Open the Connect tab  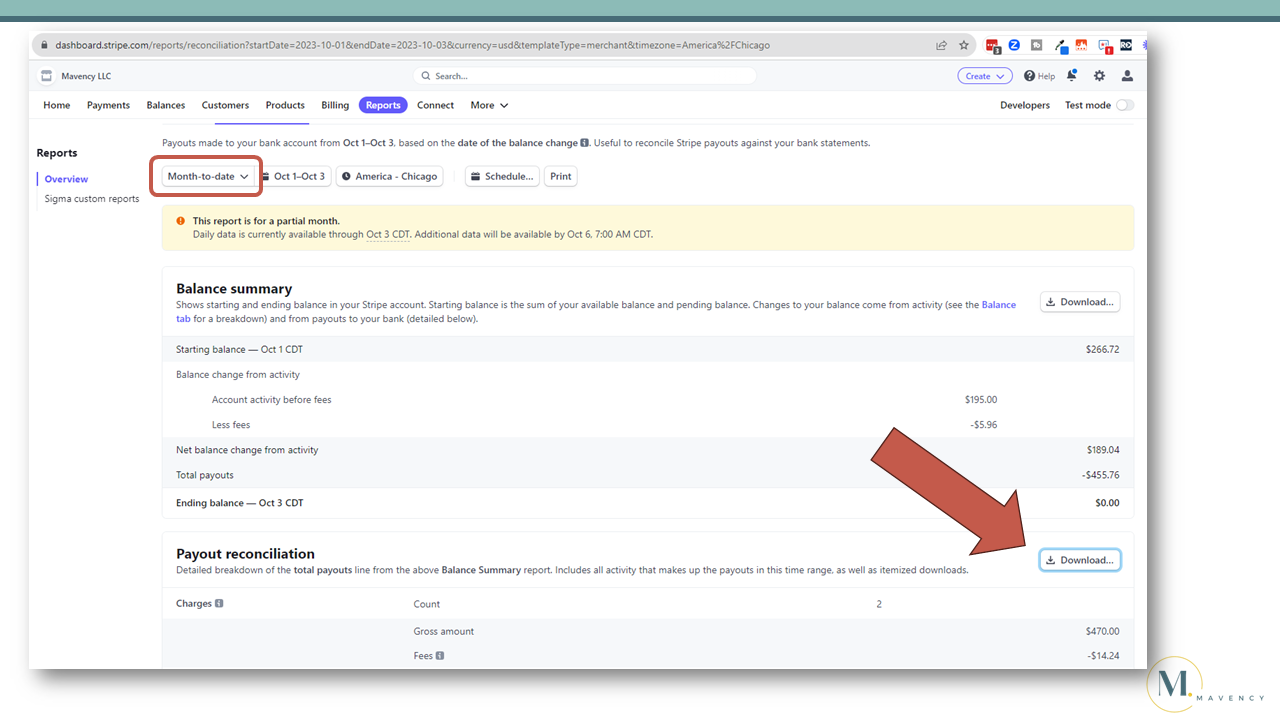[435, 105]
